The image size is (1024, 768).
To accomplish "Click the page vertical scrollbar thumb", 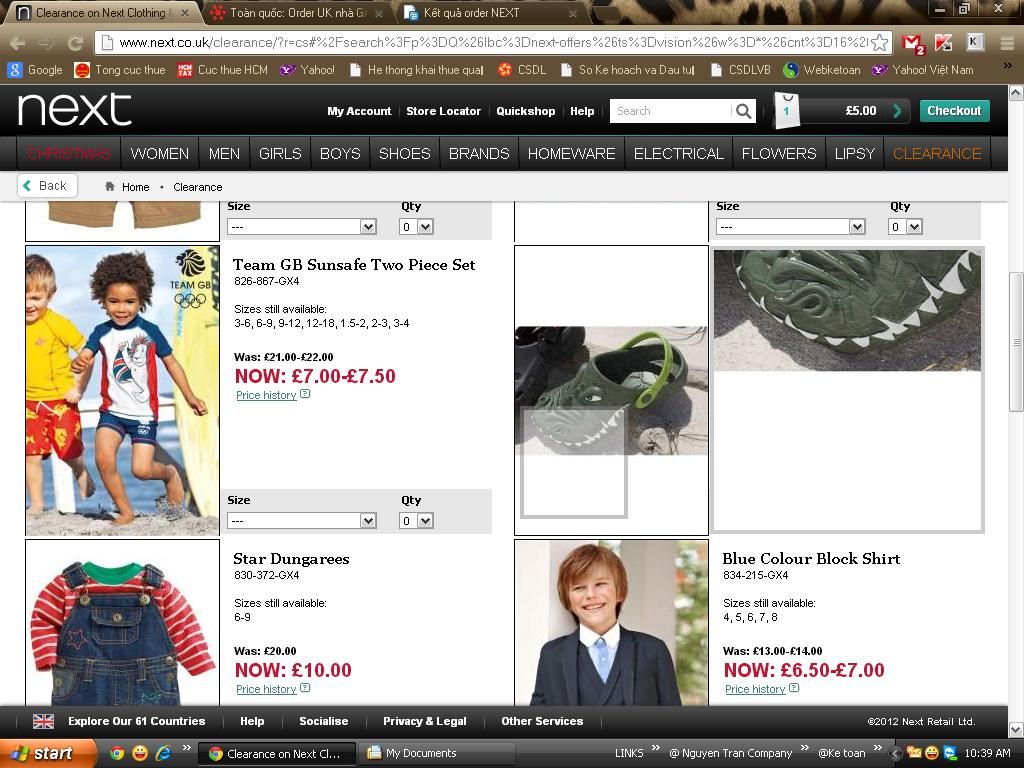I will coord(1016,342).
